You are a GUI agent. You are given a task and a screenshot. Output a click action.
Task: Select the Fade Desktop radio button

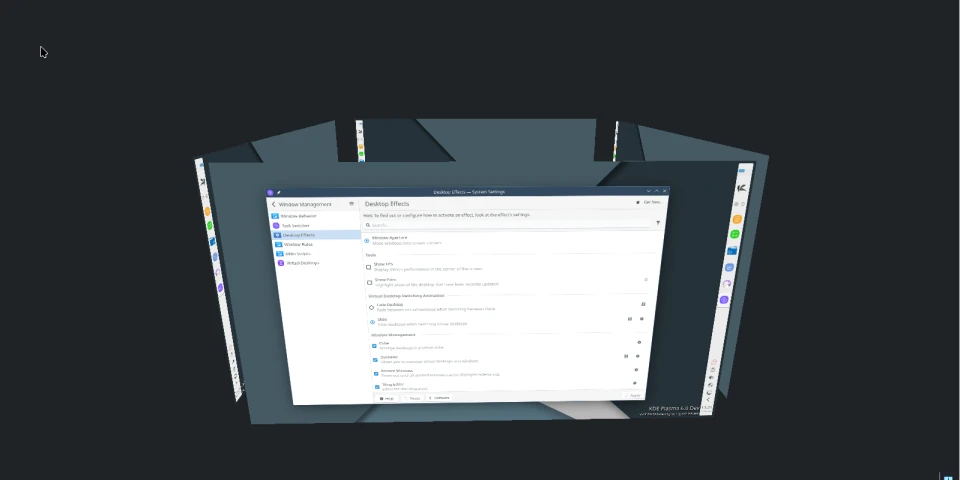pyautogui.click(x=371, y=307)
